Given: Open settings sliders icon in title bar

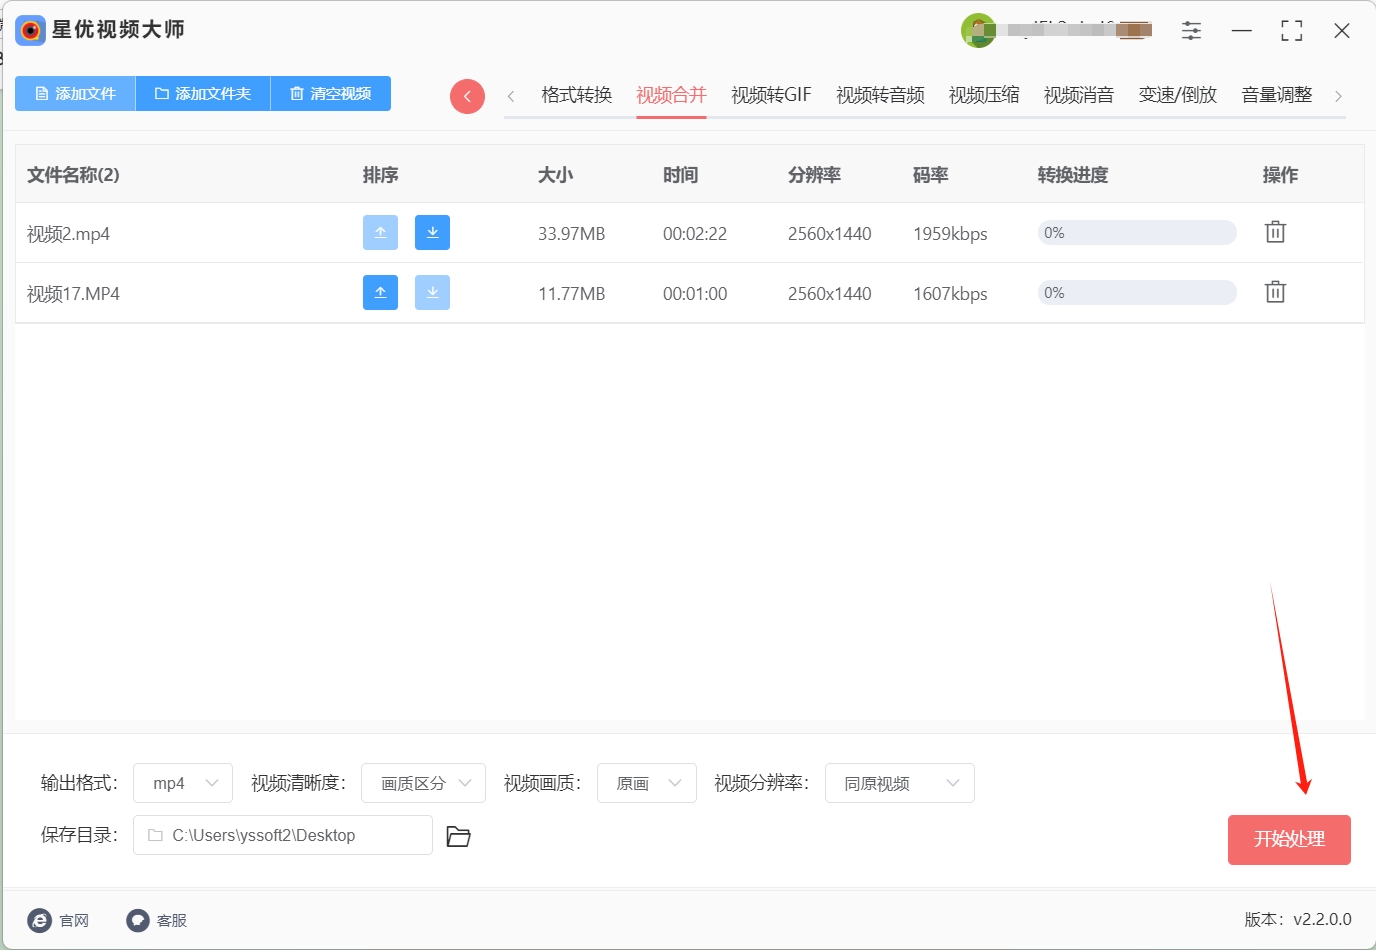Looking at the screenshot, I should coord(1191,31).
